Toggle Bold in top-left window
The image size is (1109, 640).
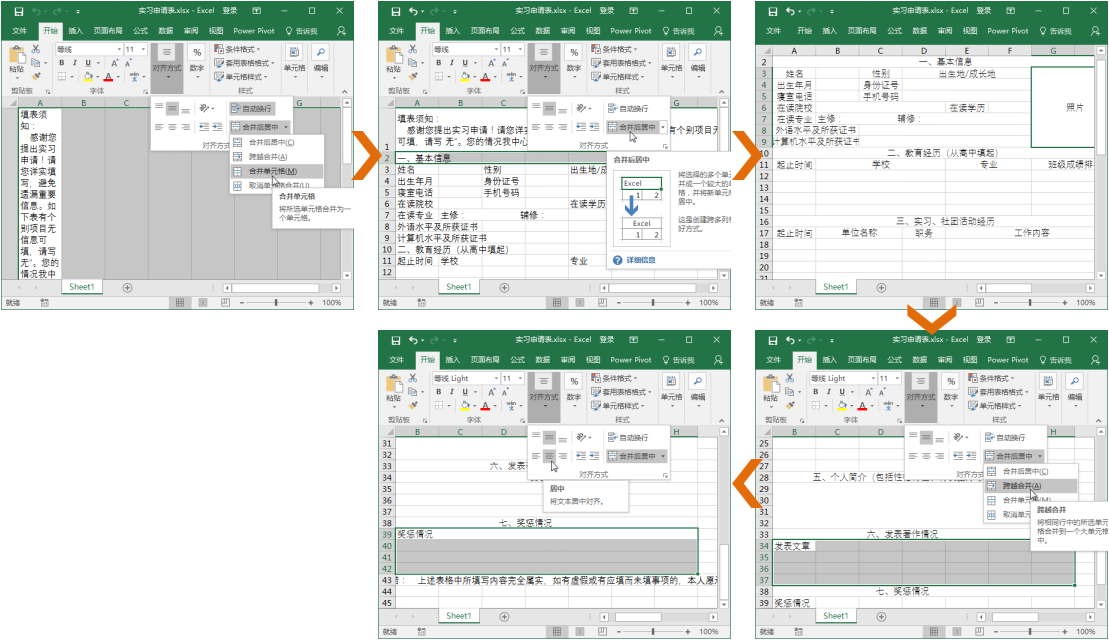coord(62,63)
